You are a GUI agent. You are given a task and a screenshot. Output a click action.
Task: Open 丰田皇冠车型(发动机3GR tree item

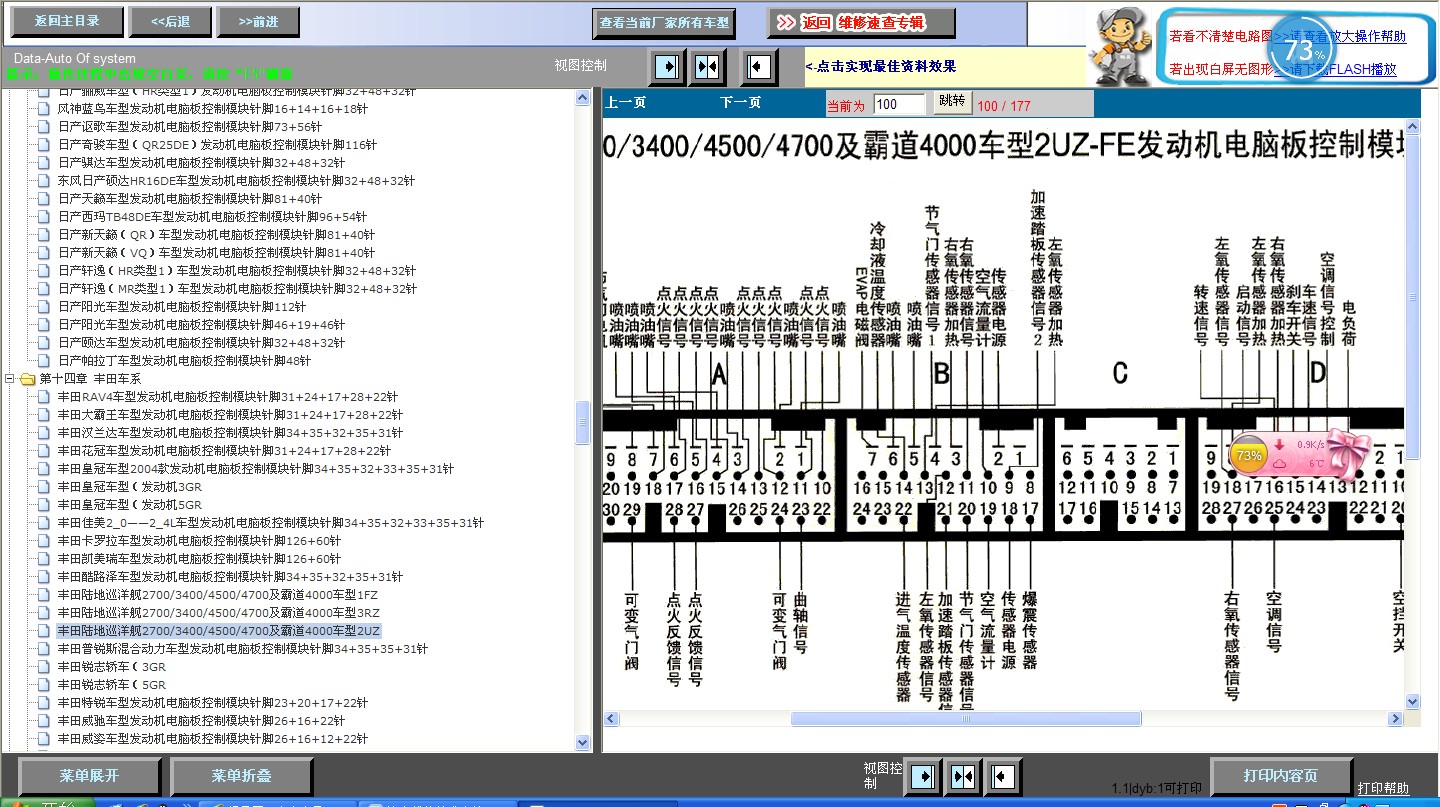click(x=130, y=487)
